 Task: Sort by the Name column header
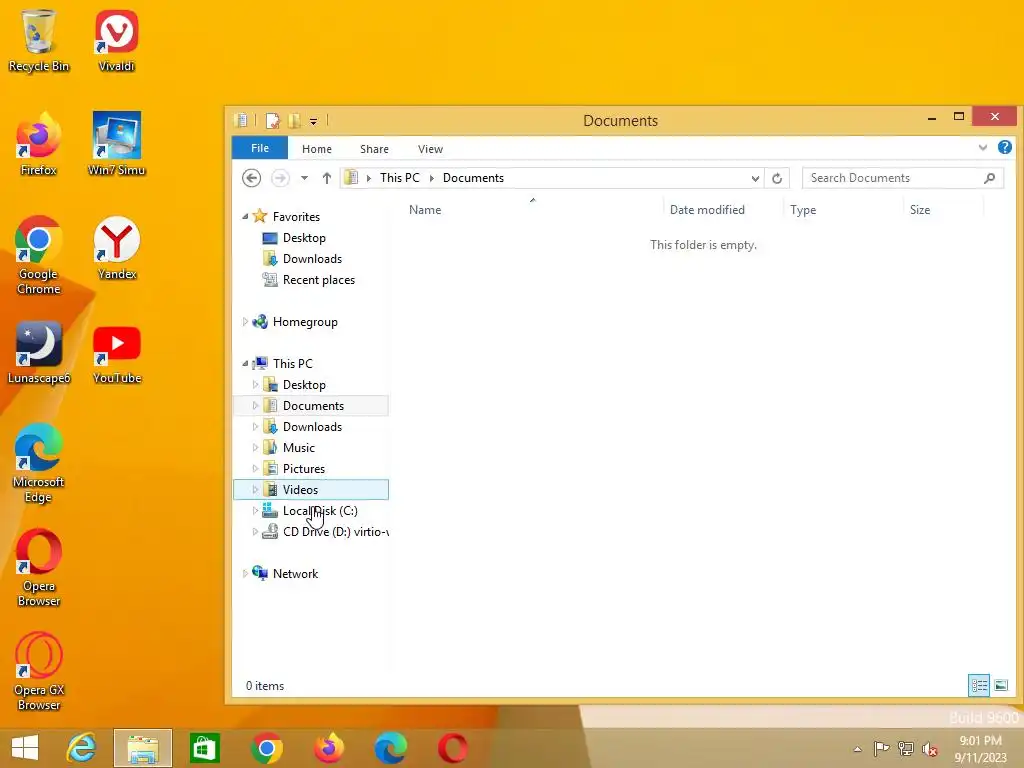click(532, 210)
